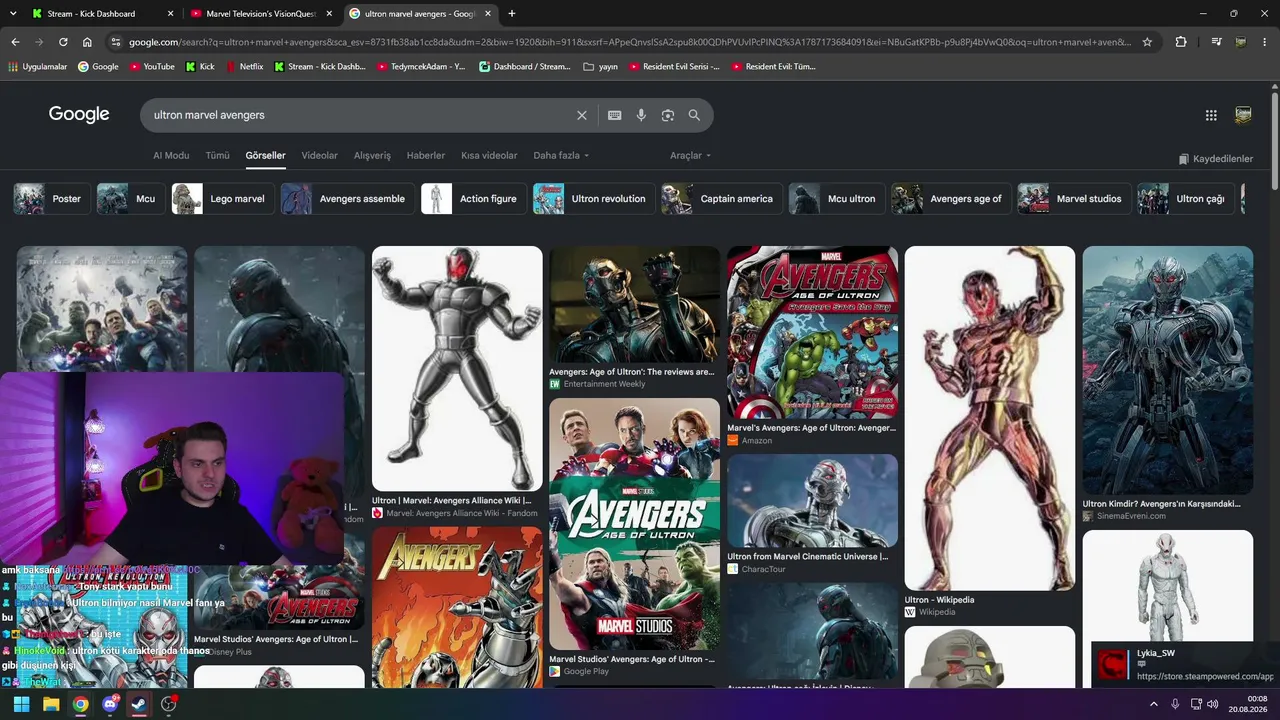Switch to the AI Modu tab
This screenshot has width=1280, height=720.
tap(171, 156)
